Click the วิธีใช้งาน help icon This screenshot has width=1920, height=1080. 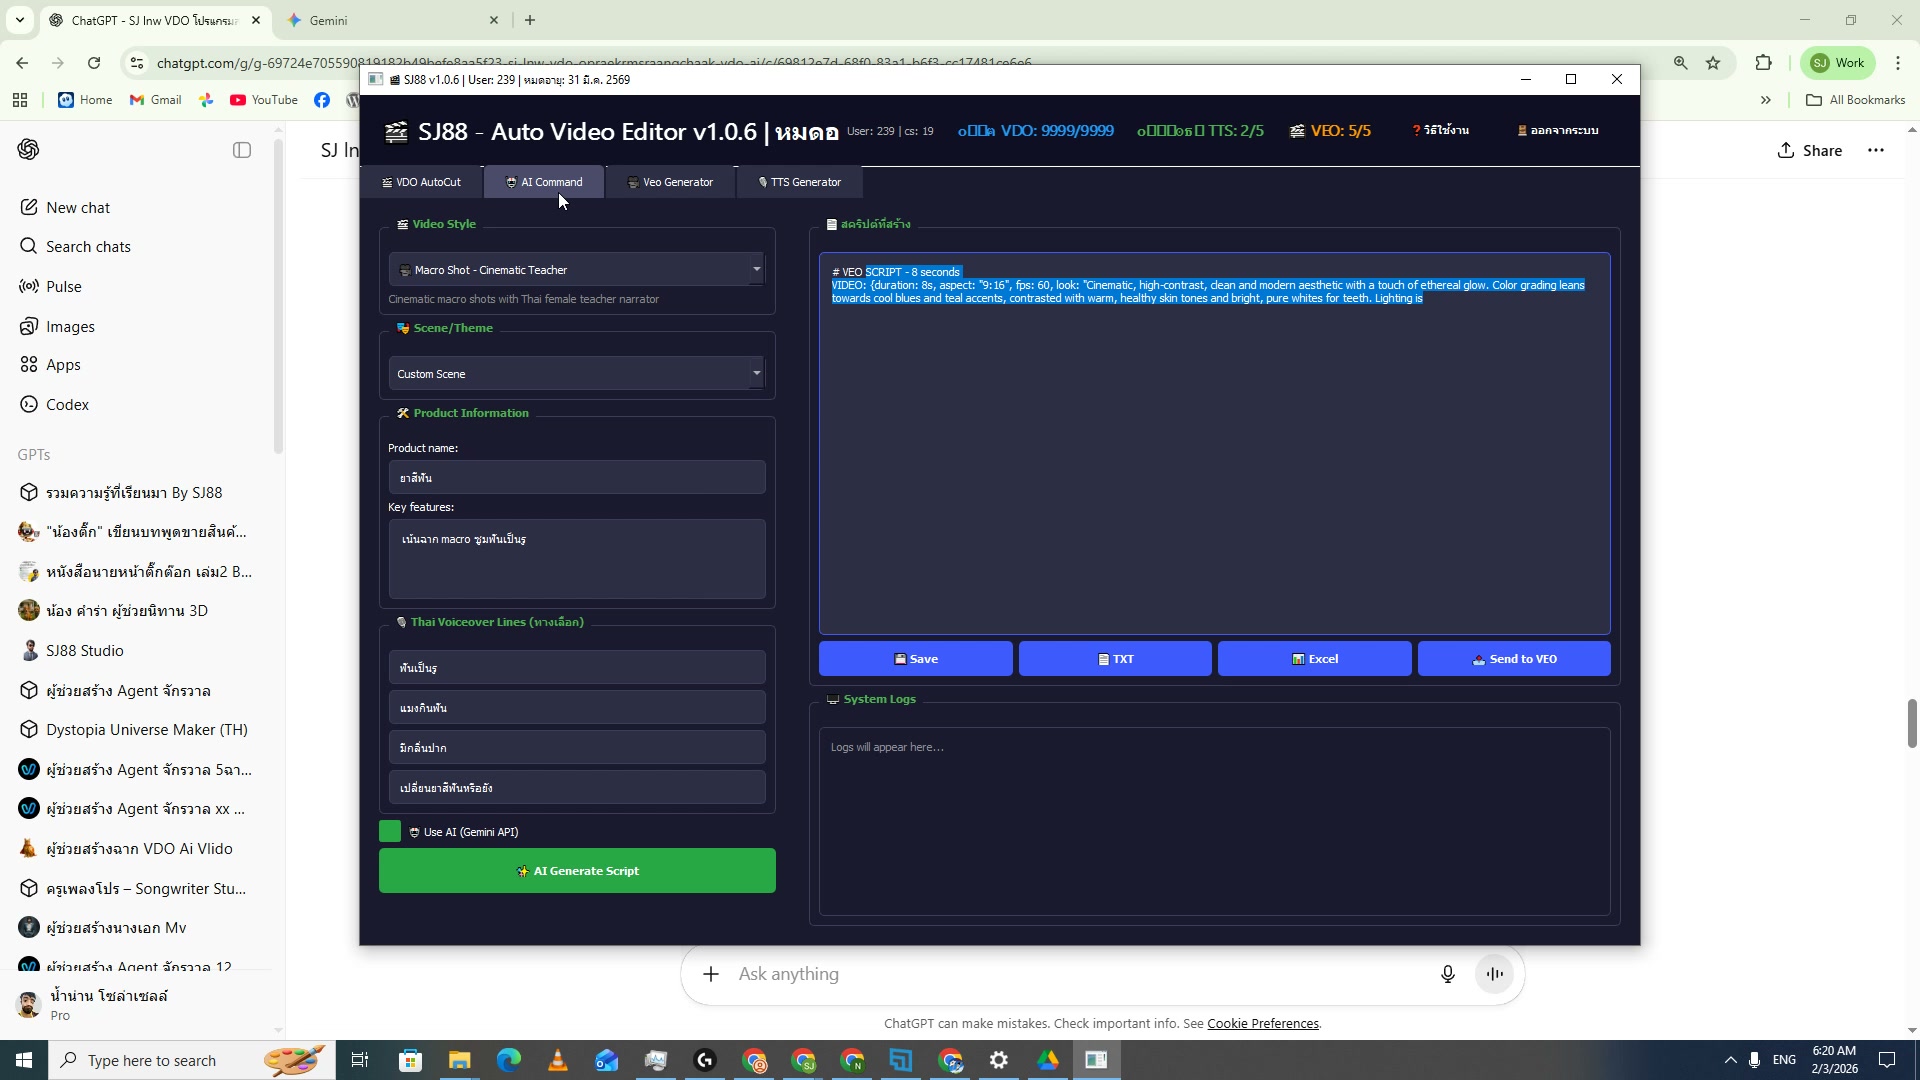pos(1418,130)
